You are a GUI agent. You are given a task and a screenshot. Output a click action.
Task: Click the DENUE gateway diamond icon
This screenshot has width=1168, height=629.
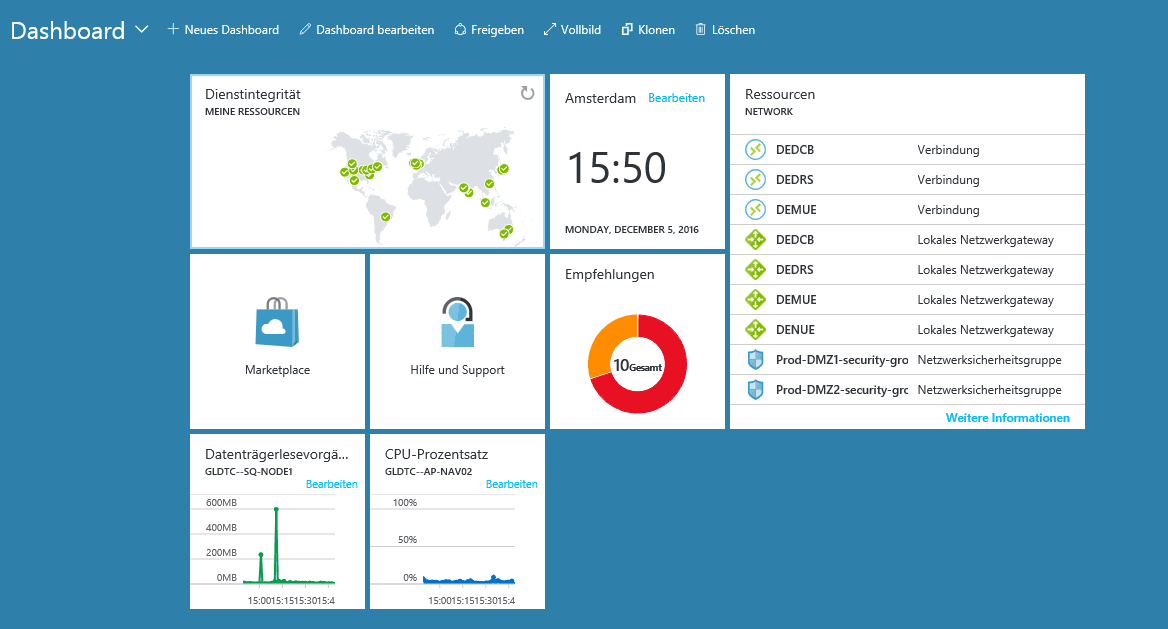[x=755, y=330]
